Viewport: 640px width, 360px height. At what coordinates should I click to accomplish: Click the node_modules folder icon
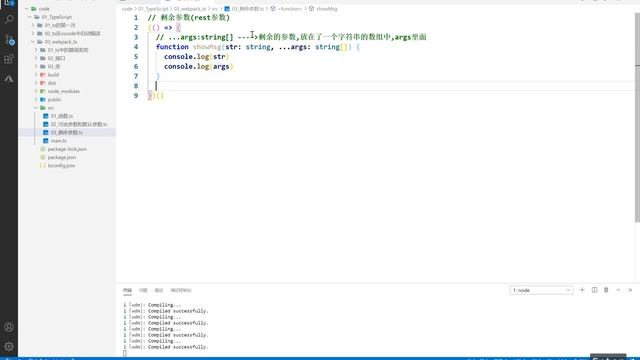[42, 91]
